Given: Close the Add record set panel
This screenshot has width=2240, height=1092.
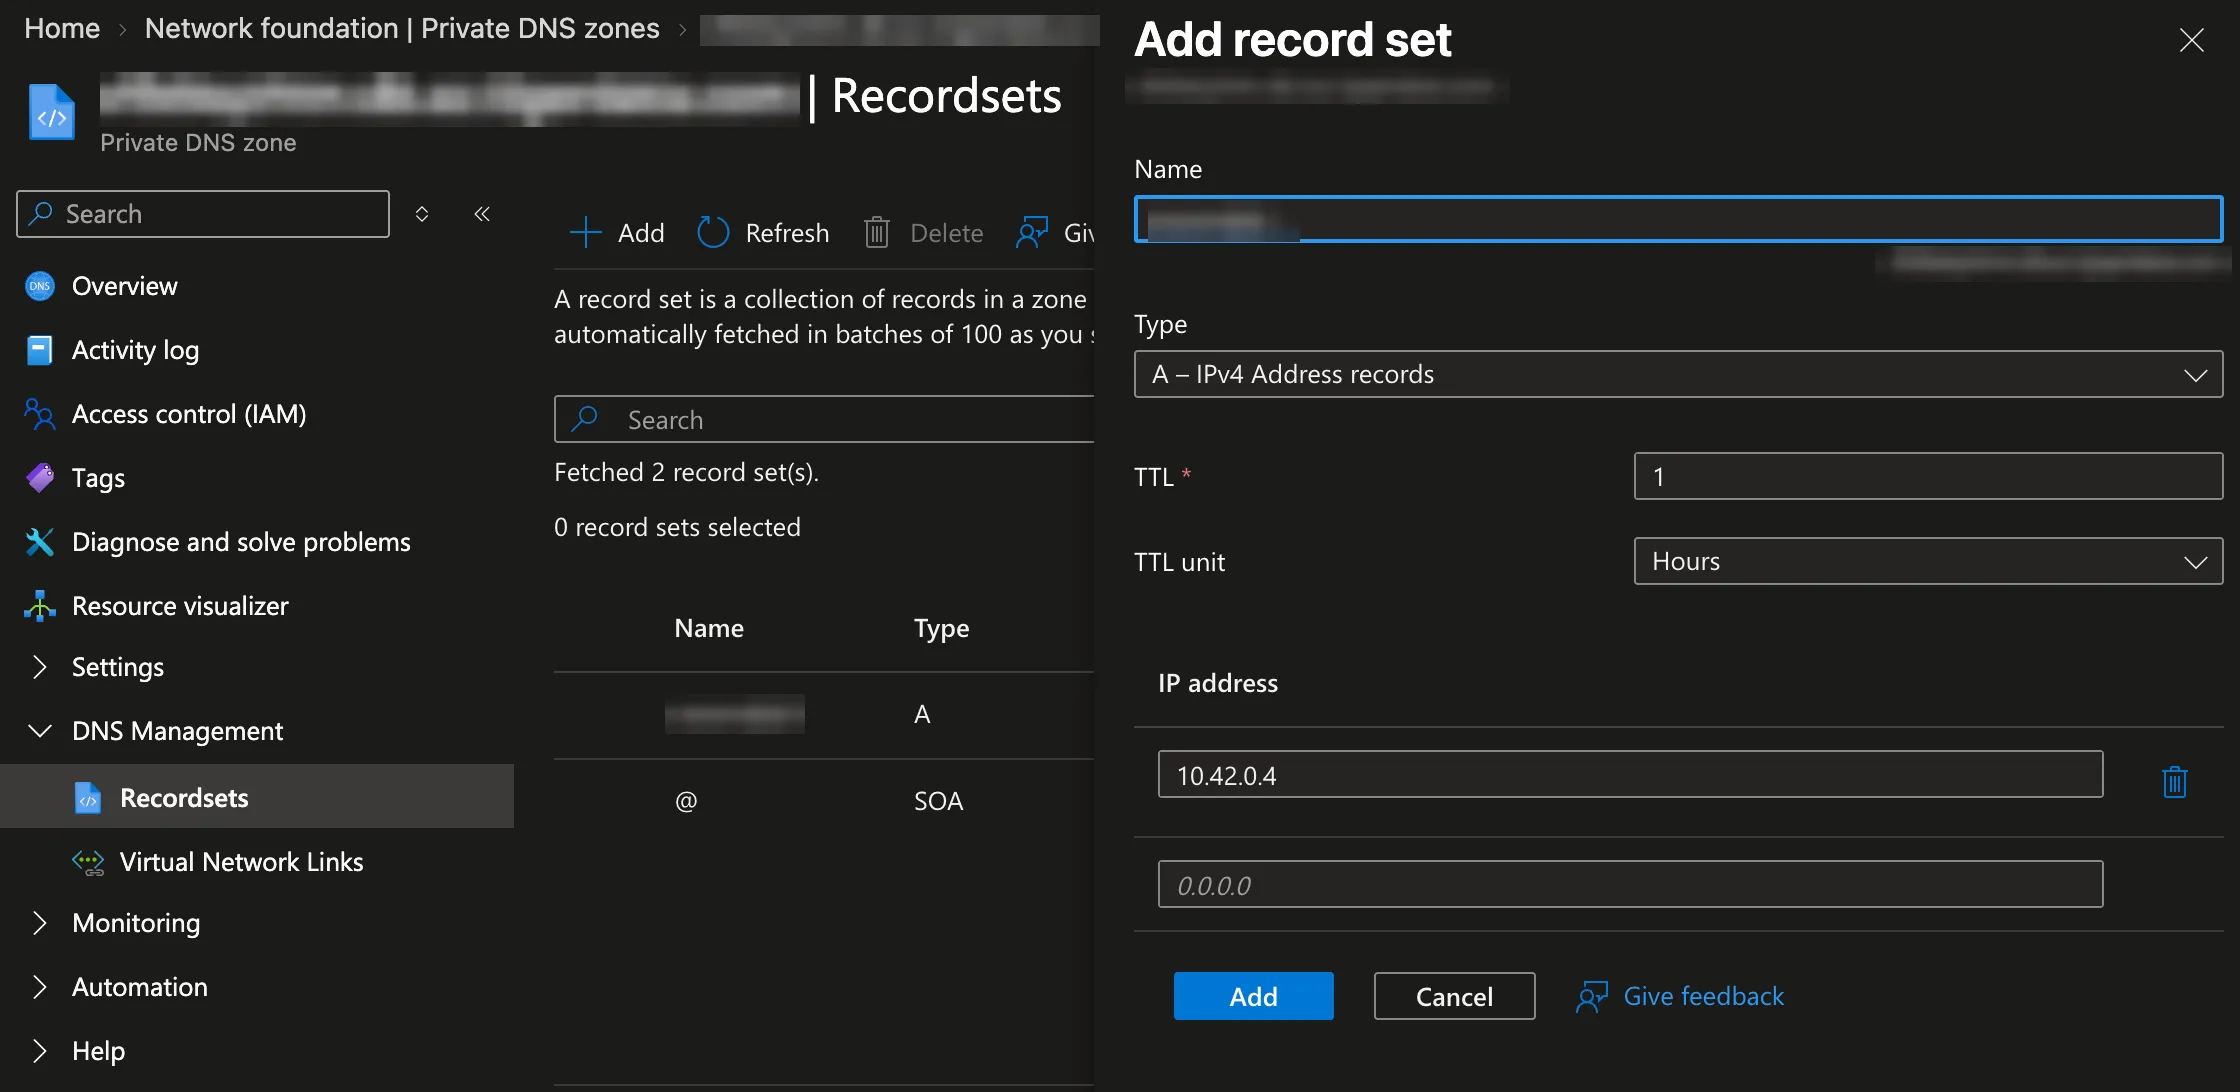Looking at the screenshot, I should click(x=2192, y=40).
